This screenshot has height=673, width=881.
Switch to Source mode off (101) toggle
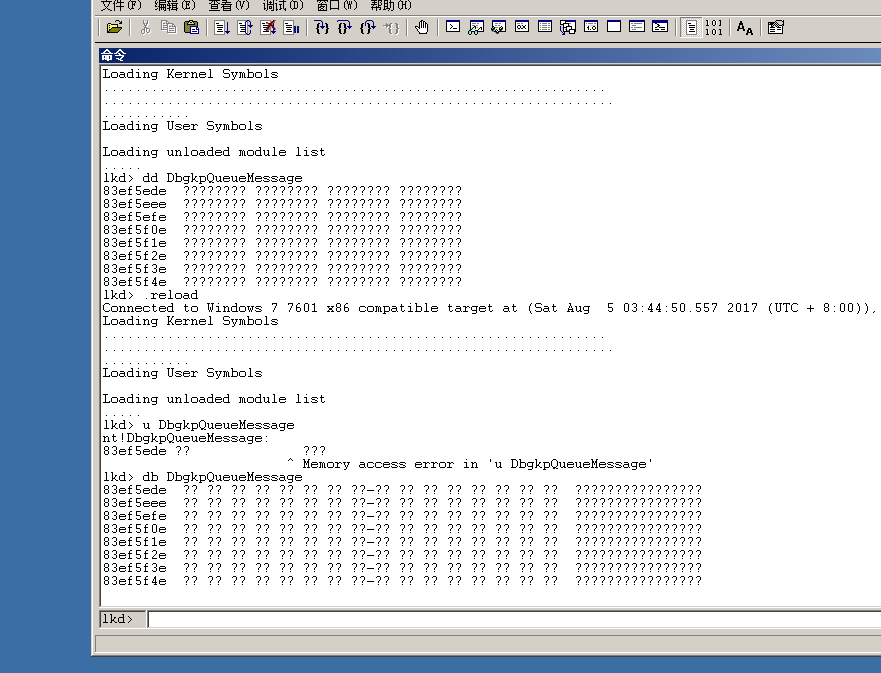tap(714, 27)
